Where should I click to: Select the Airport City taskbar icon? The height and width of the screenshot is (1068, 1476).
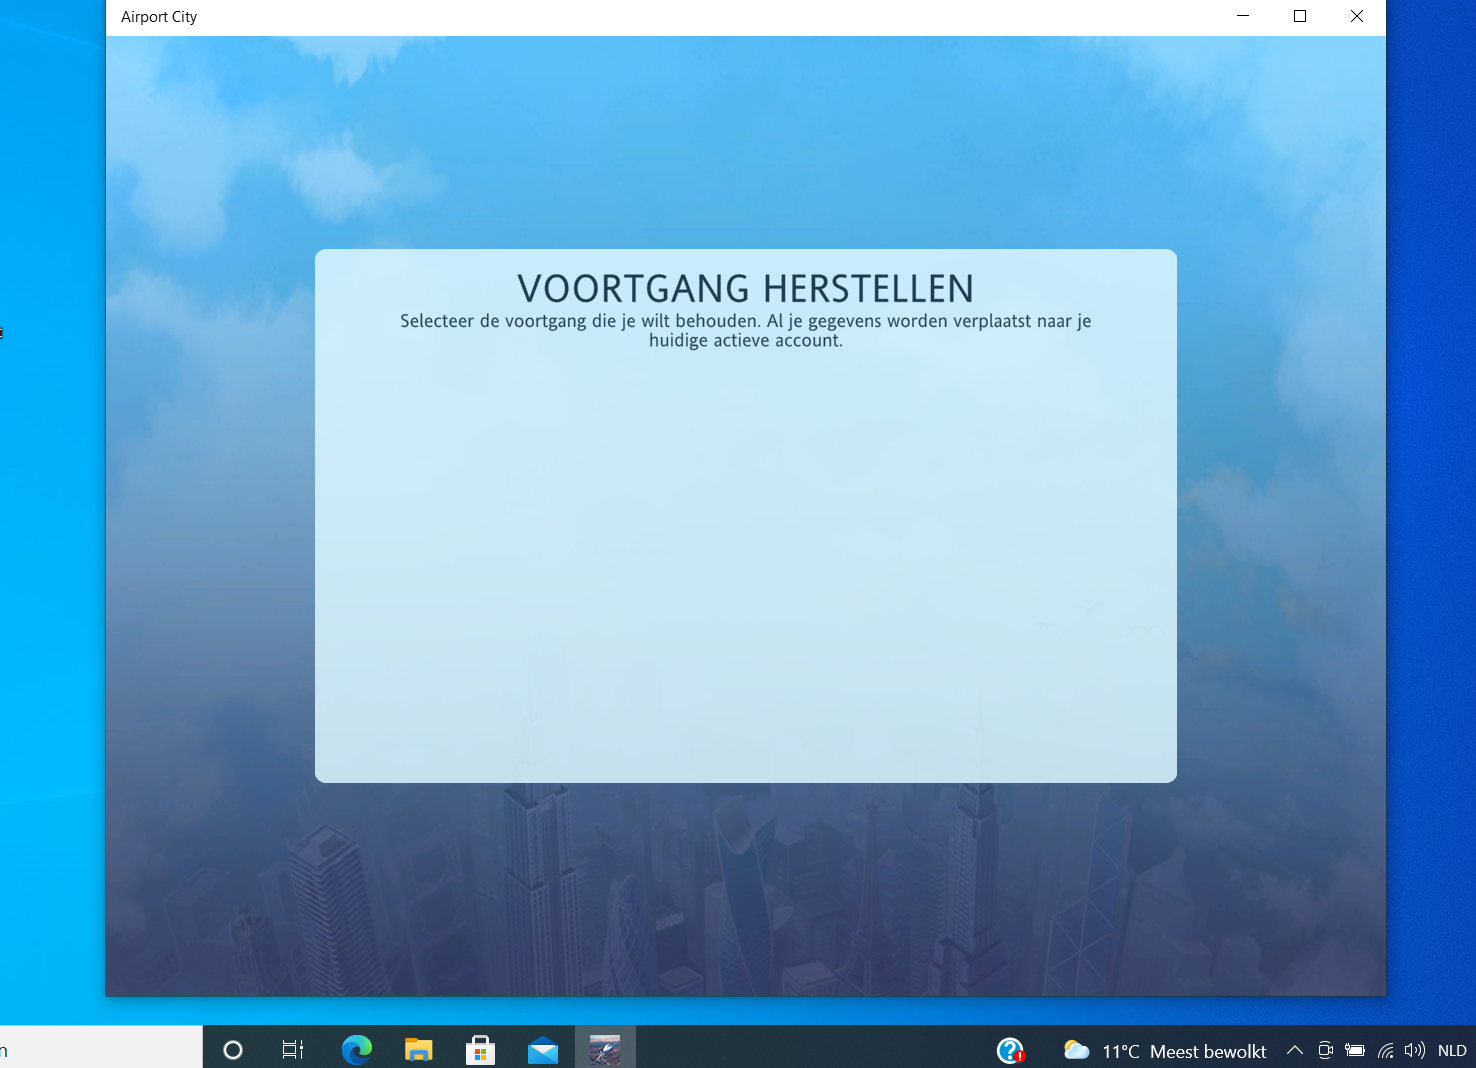point(605,1050)
